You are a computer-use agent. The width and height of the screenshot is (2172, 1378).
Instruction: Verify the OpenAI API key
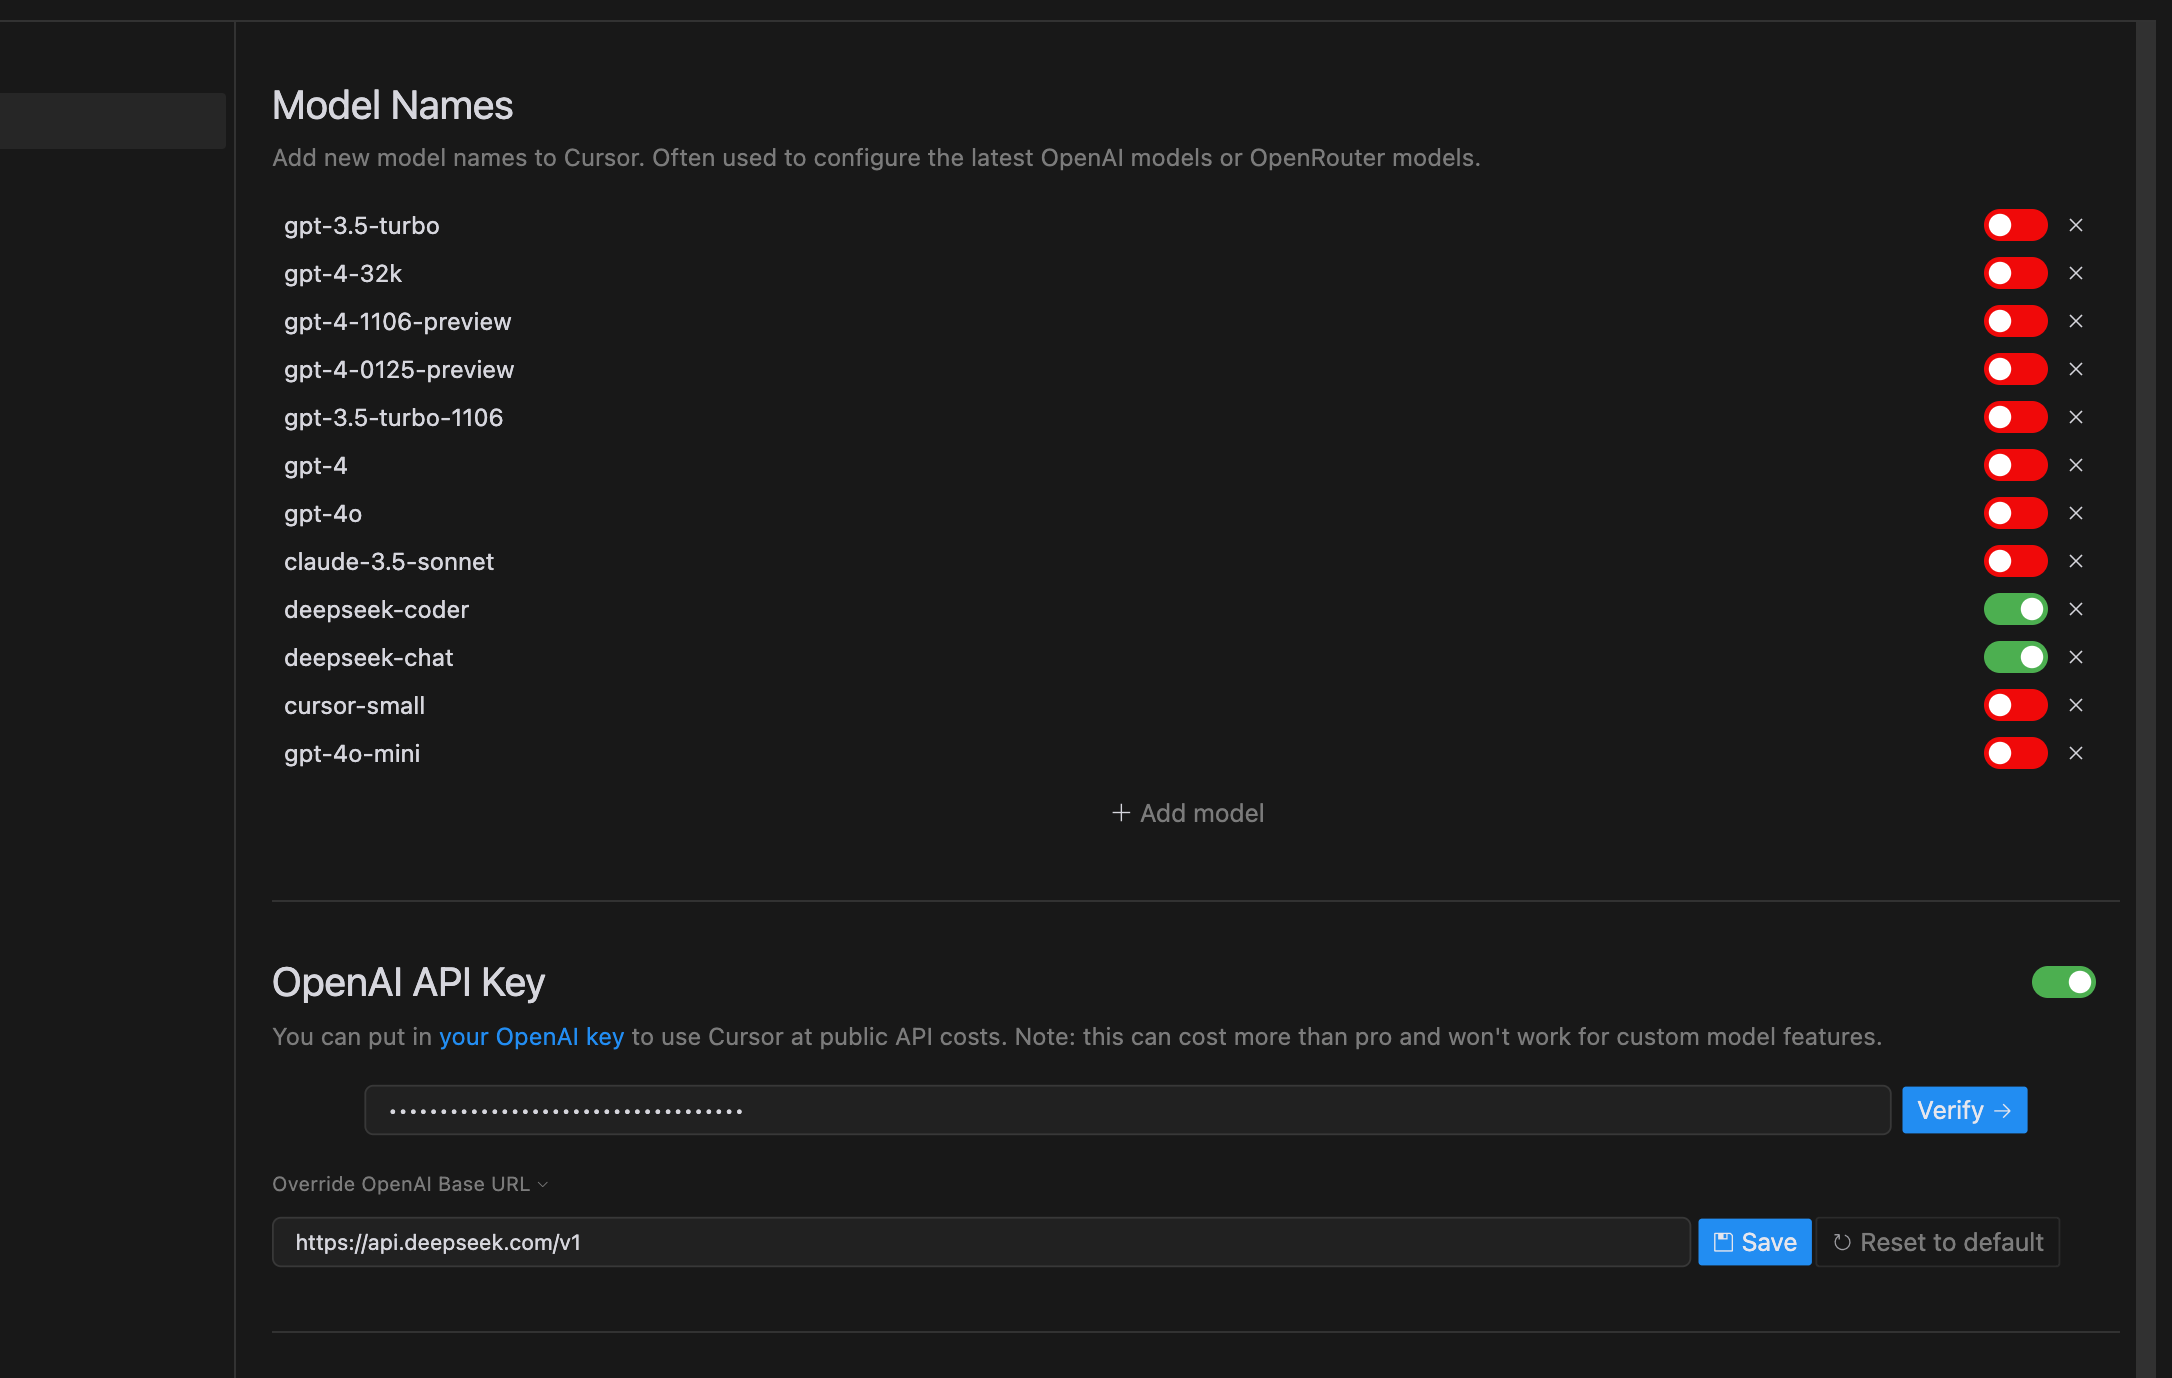click(1964, 1110)
